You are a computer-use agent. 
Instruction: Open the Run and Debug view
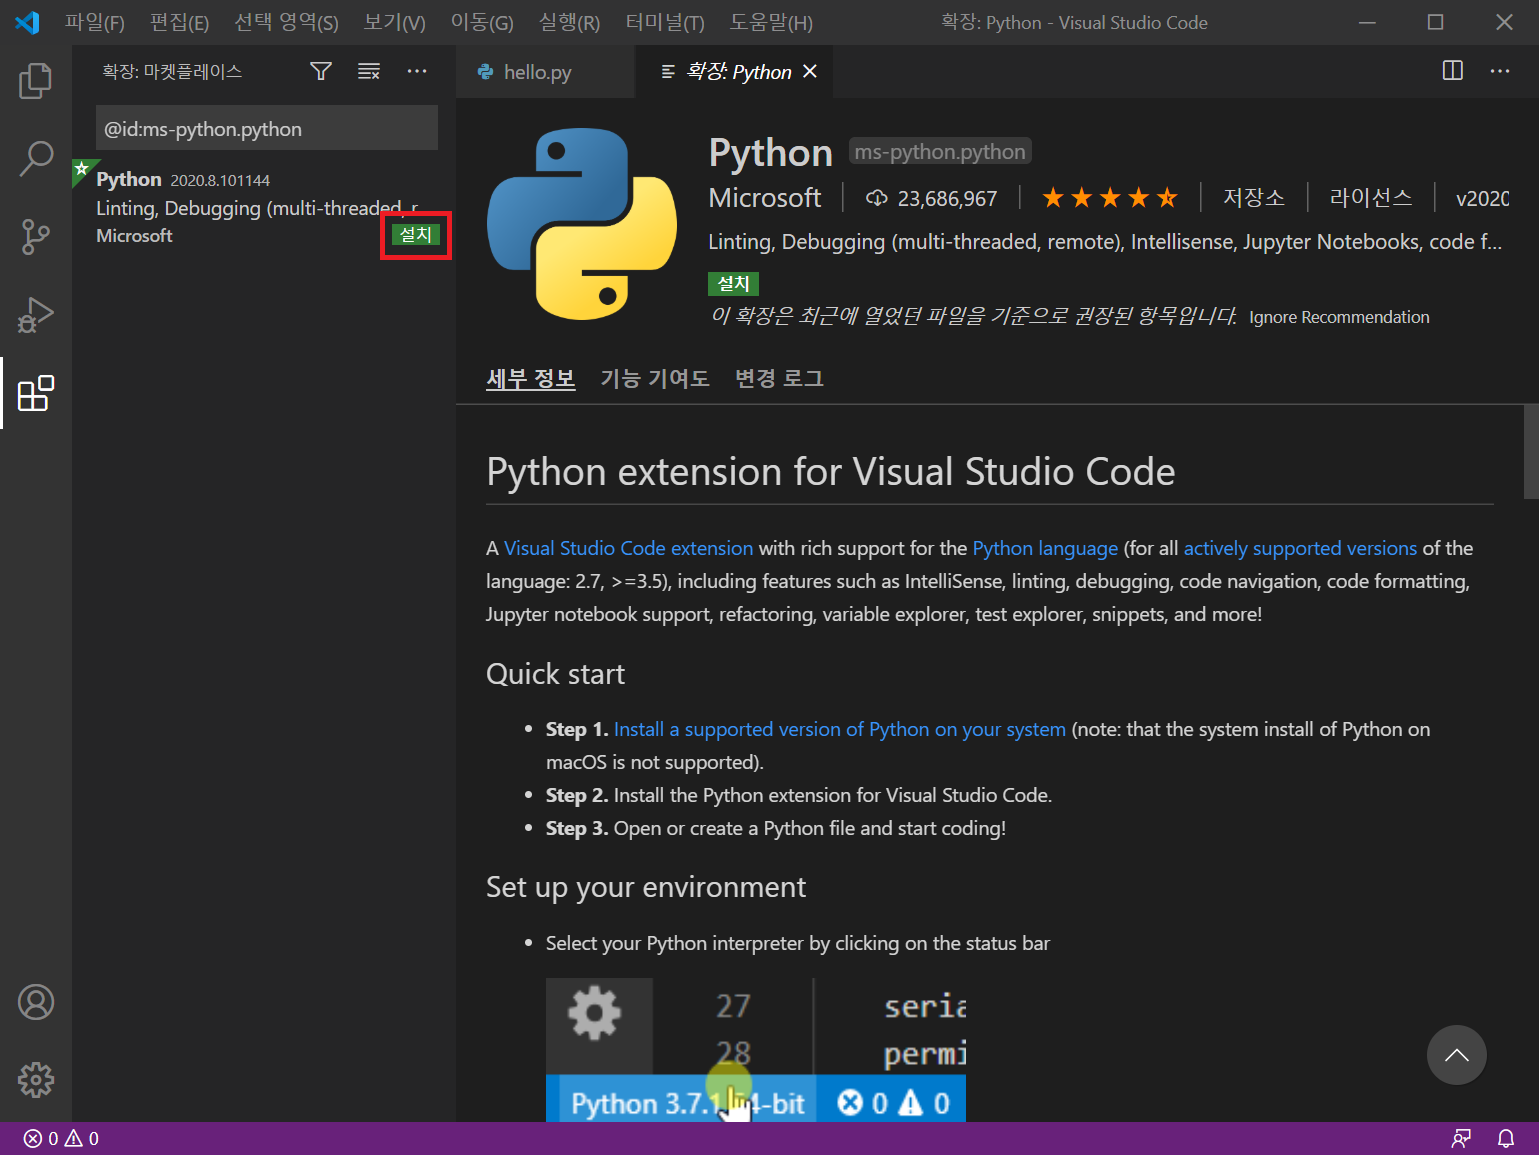pyautogui.click(x=36, y=315)
